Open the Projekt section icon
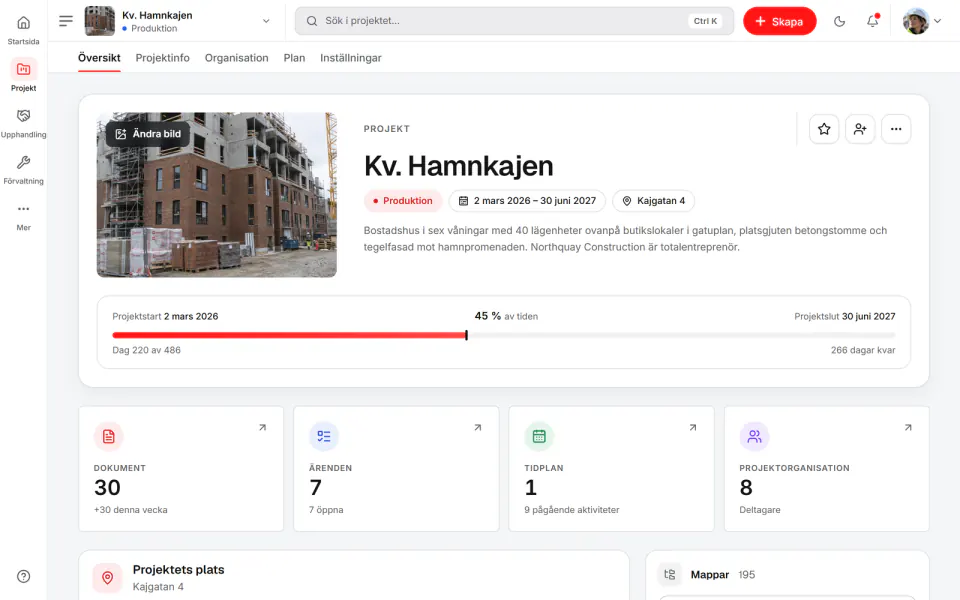 pyautogui.click(x=23, y=69)
